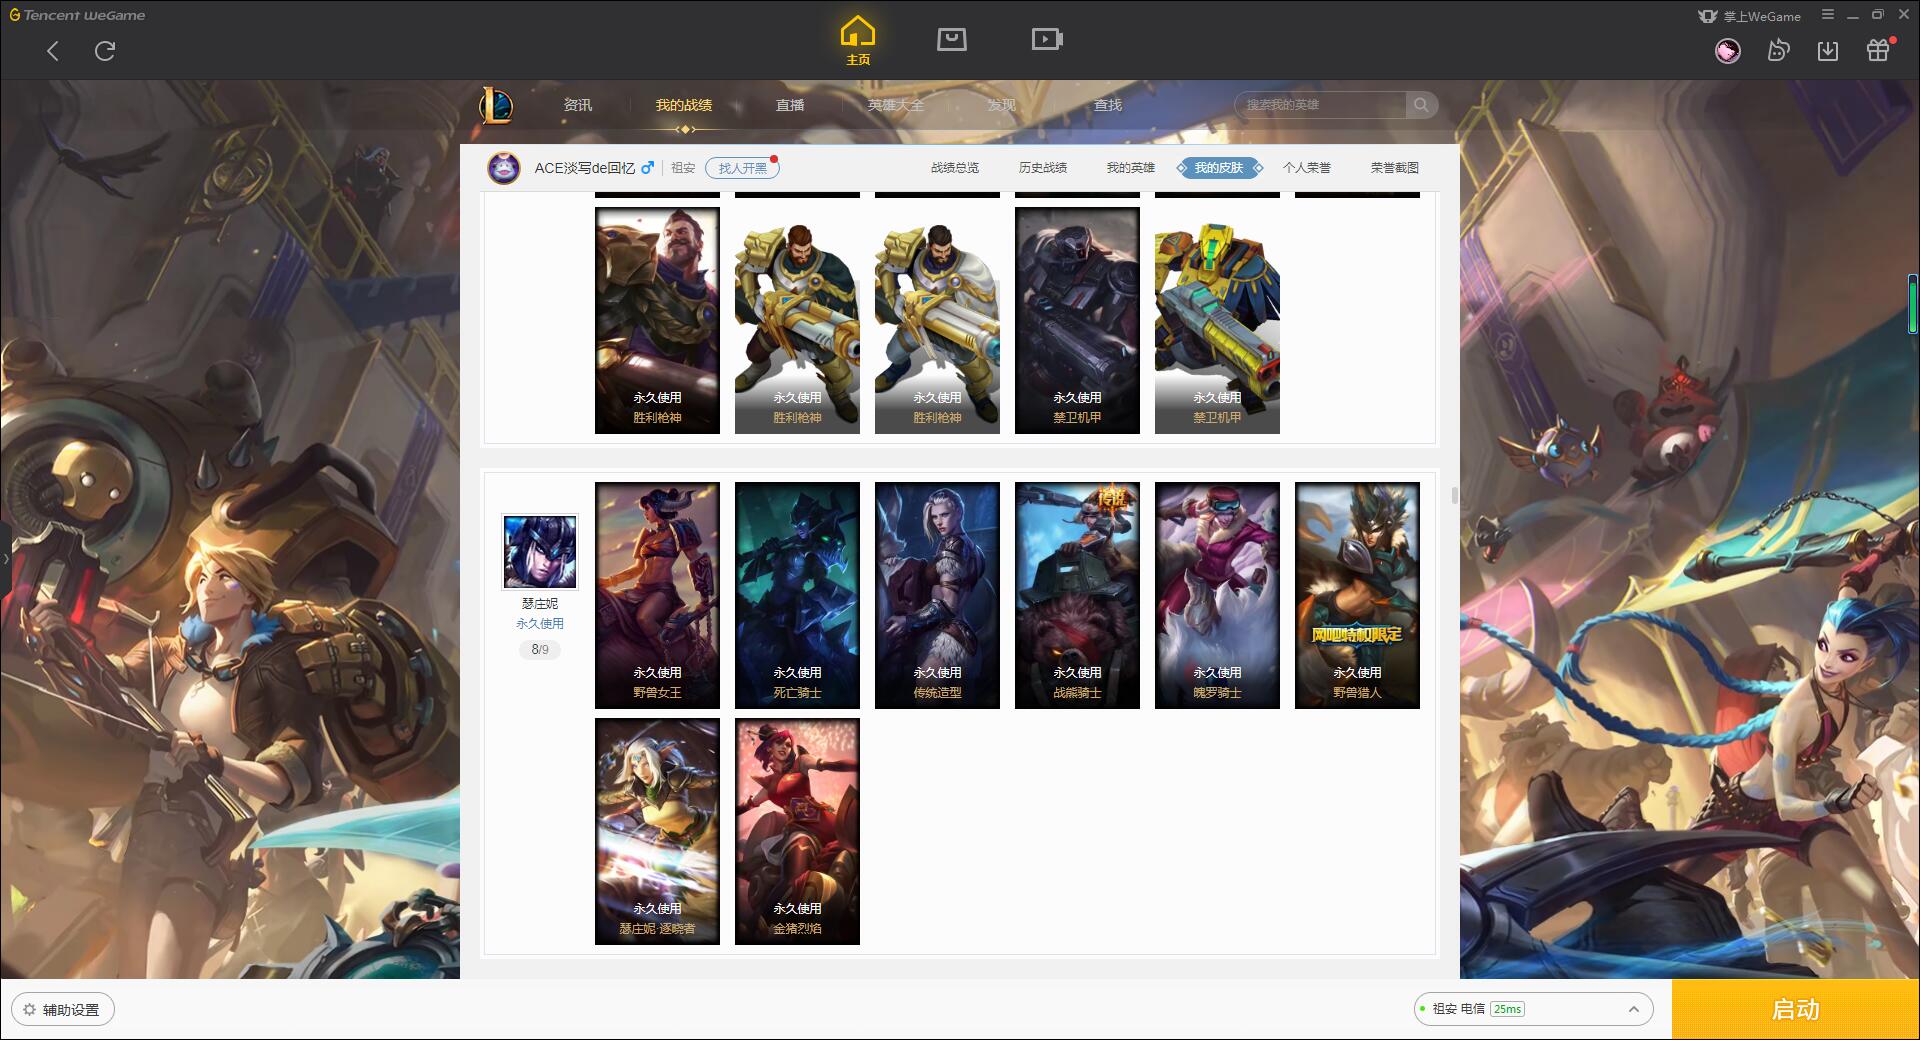Switch to the 直播 tab

(790, 105)
